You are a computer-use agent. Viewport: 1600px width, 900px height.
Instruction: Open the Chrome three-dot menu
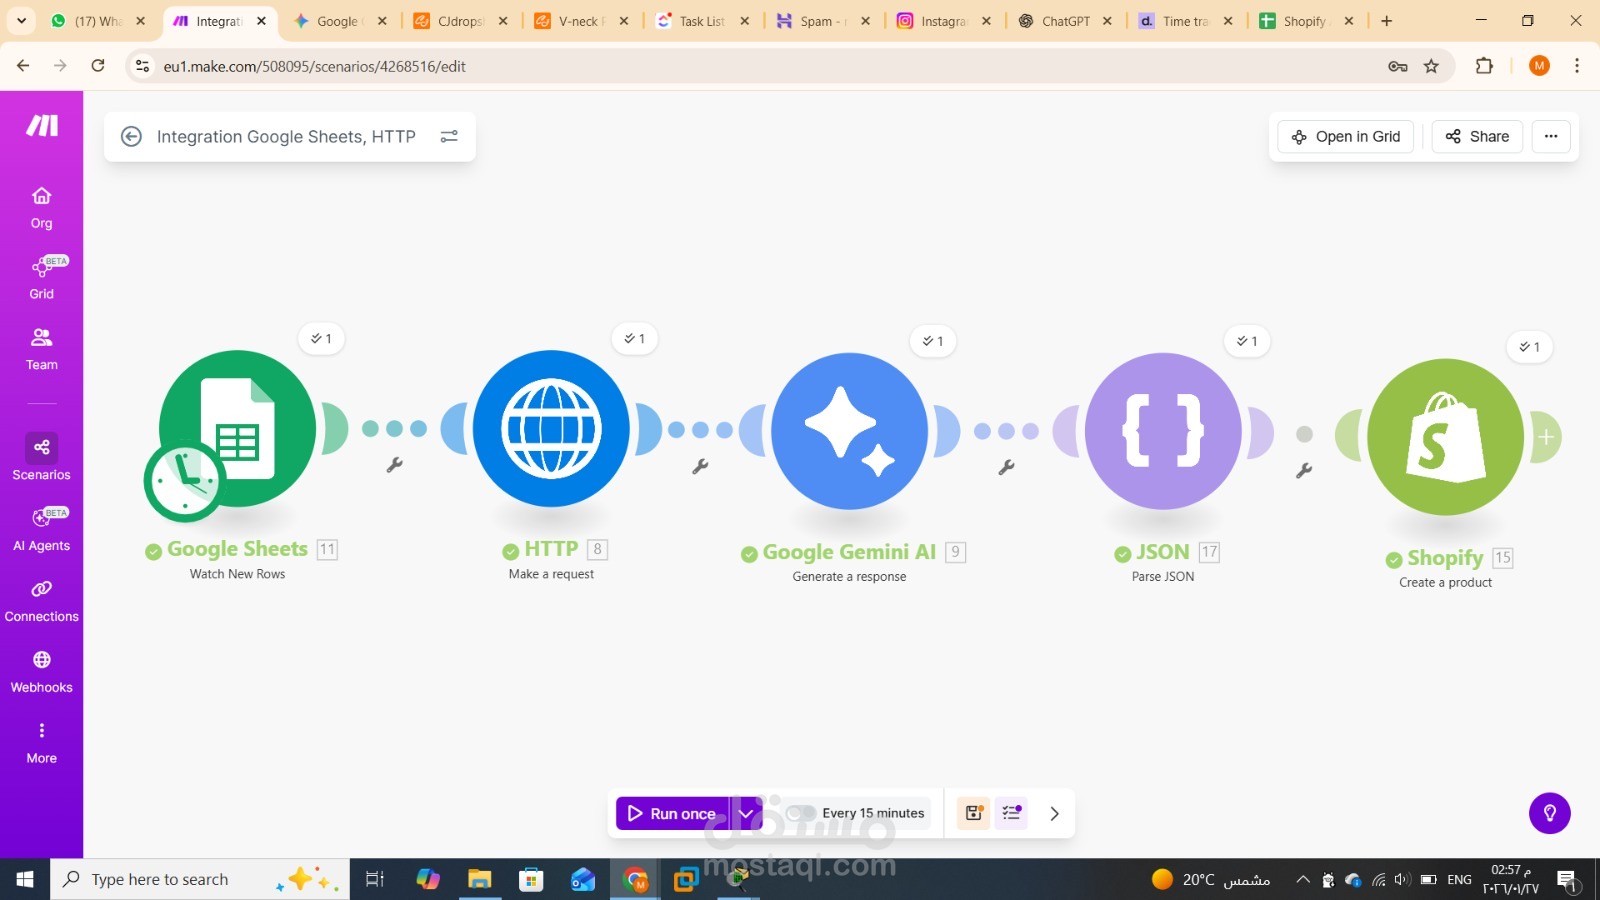click(x=1577, y=66)
